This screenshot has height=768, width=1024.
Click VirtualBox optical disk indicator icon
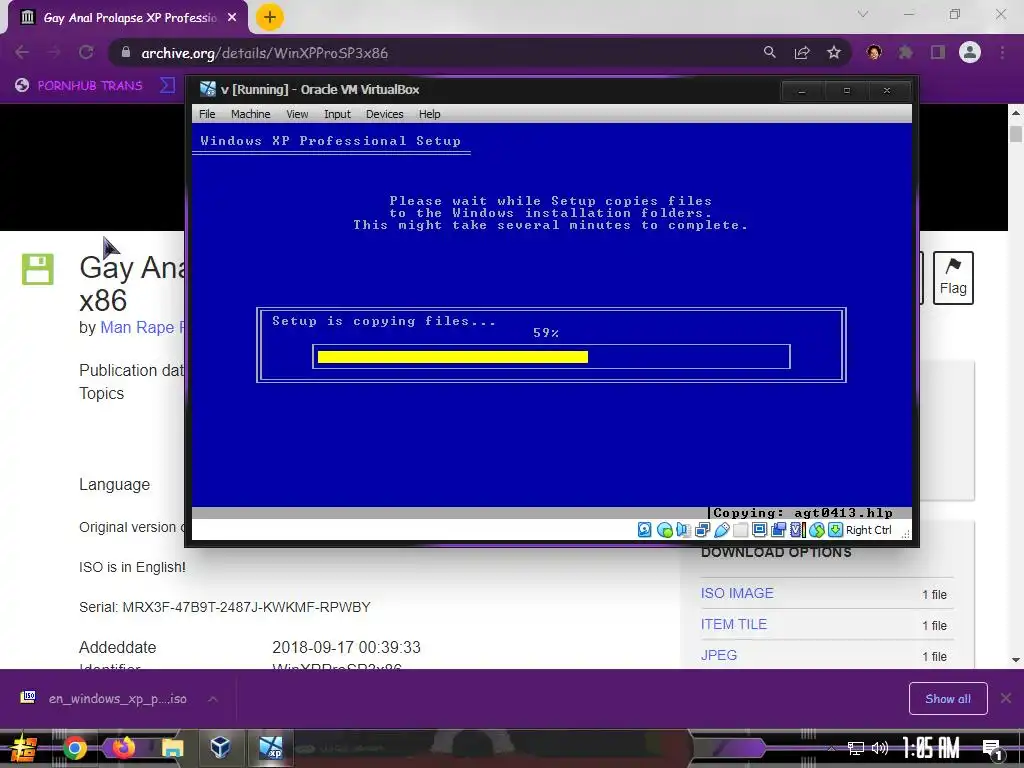[665, 530]
